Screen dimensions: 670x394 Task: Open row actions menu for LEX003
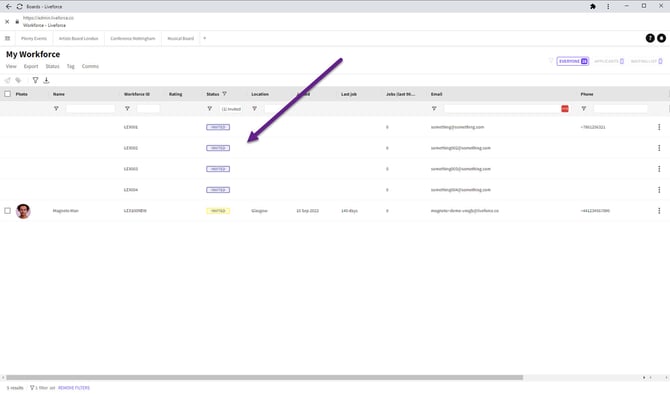click(659, 169)
